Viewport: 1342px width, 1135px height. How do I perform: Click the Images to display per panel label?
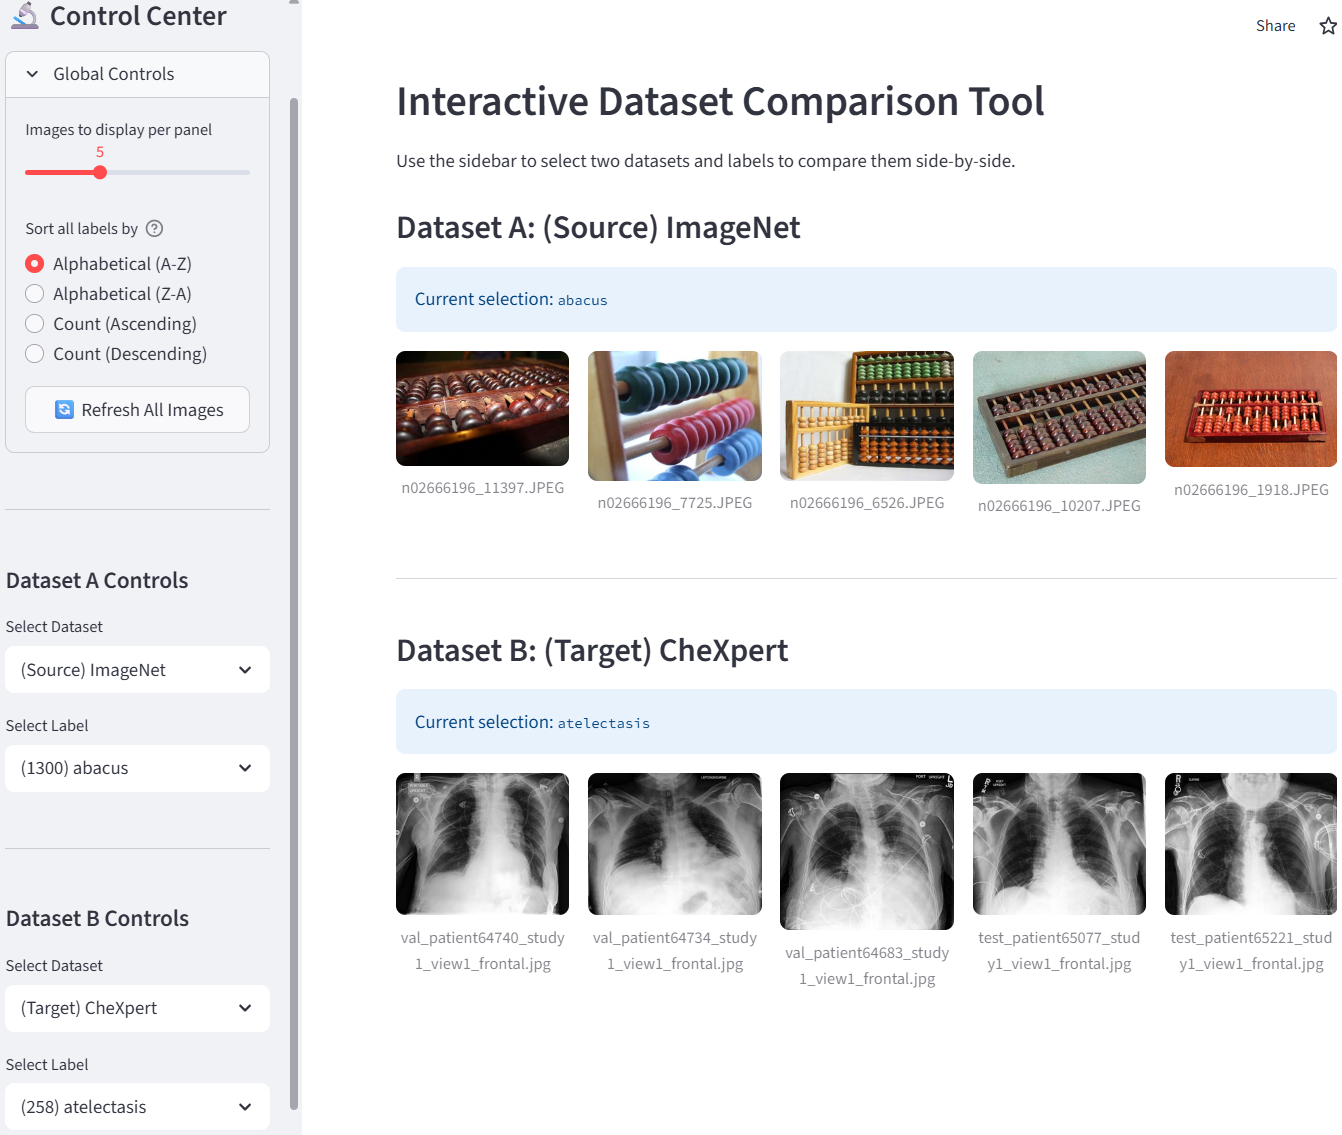pyautogui.click(x=118, y=130)
